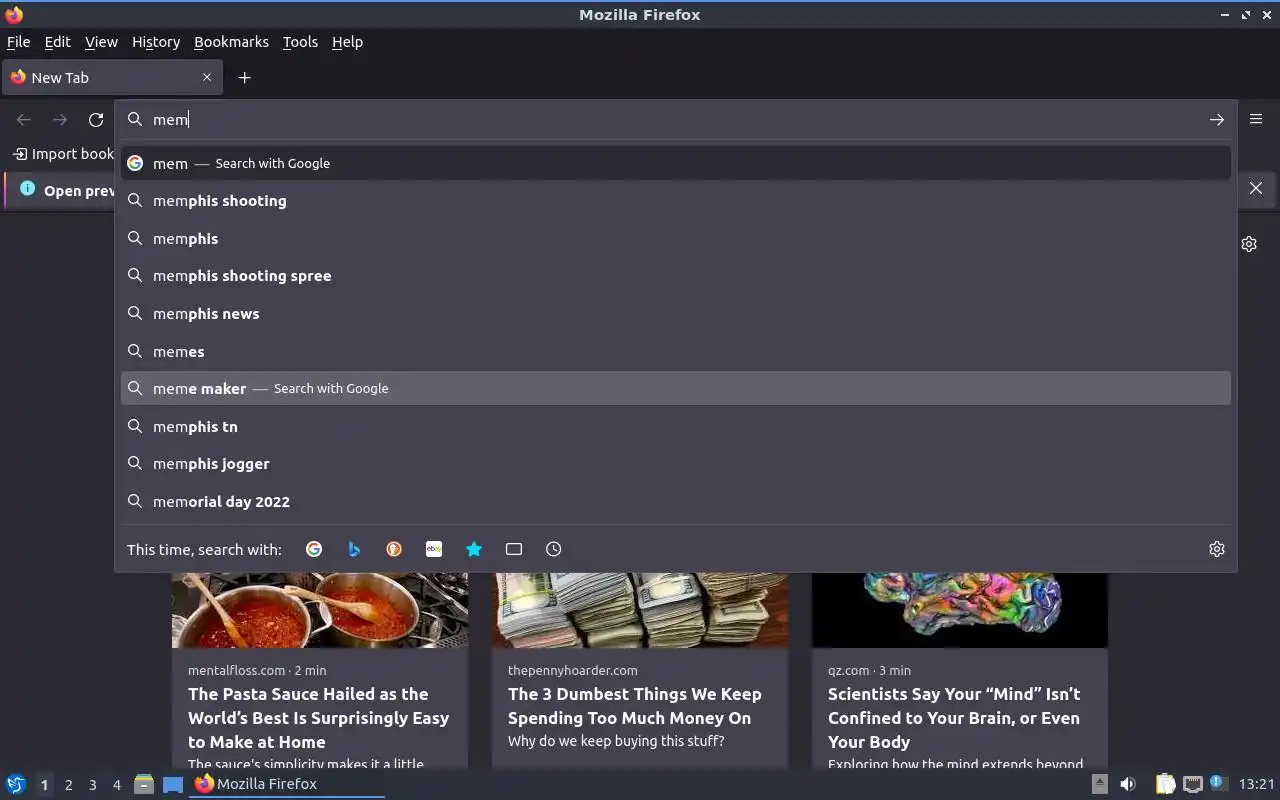This screenshot has width=1280, height=800.
Task: Click the colorful brain thumbnail
Action: 960,610
